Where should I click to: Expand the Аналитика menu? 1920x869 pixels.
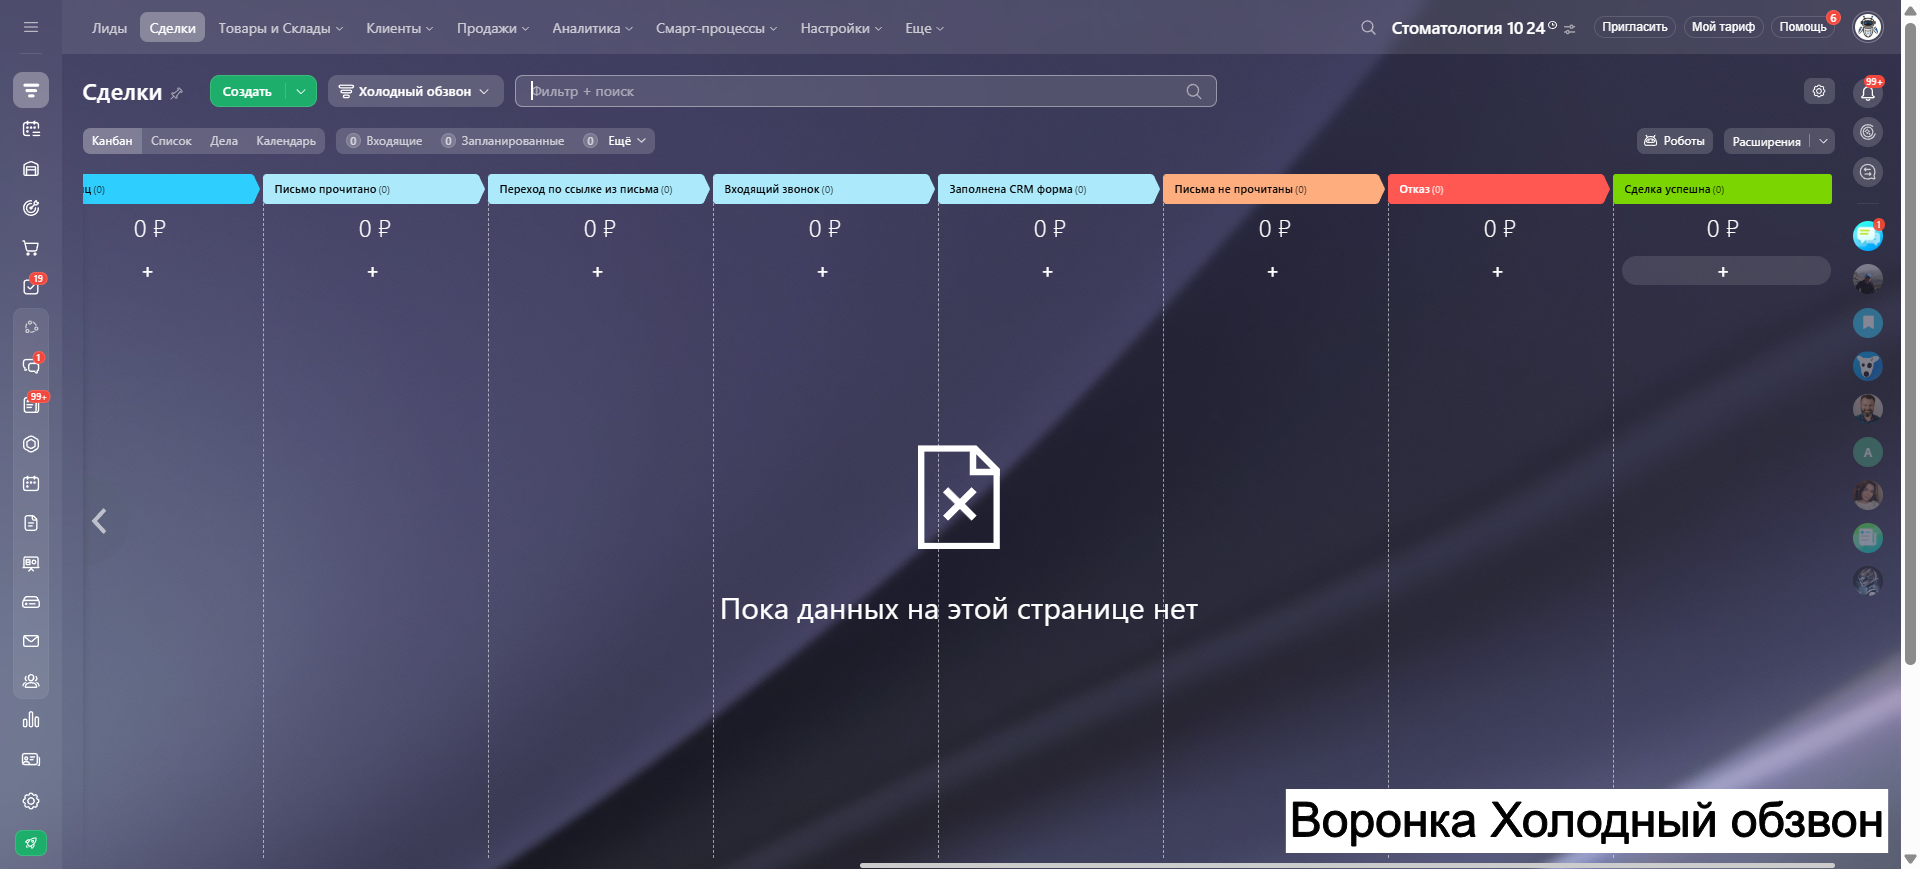(x=593, y=28)
